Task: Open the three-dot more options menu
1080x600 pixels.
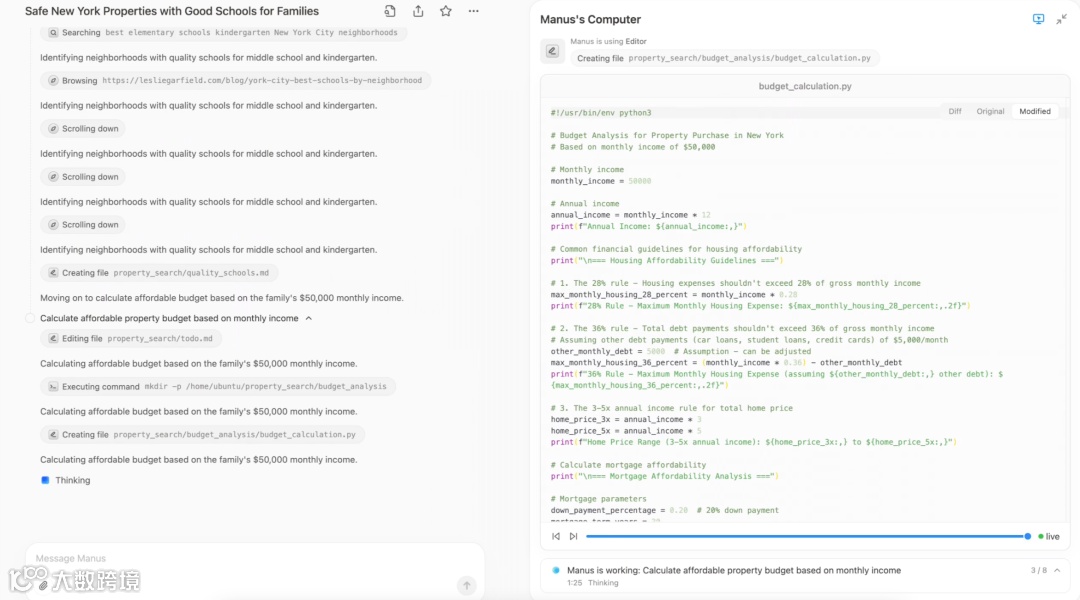Action: [x=474, y=11]
